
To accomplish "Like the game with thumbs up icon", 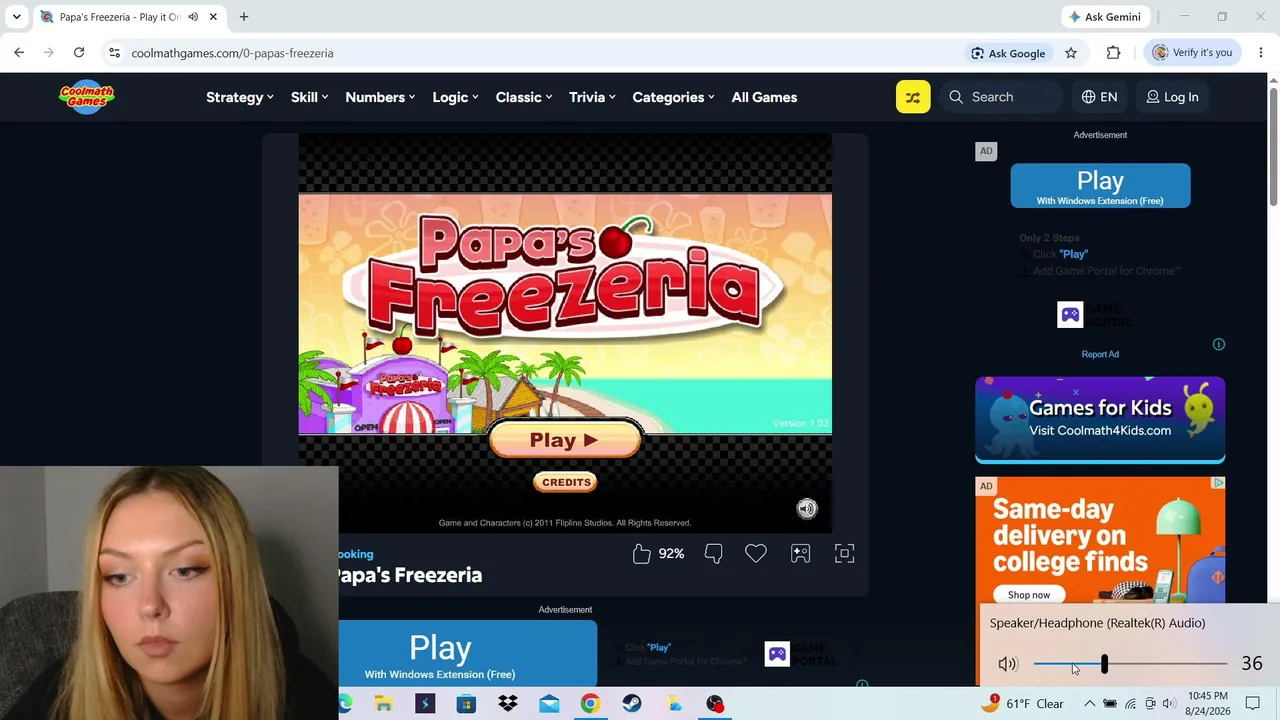I will click(x=642, y=554).
